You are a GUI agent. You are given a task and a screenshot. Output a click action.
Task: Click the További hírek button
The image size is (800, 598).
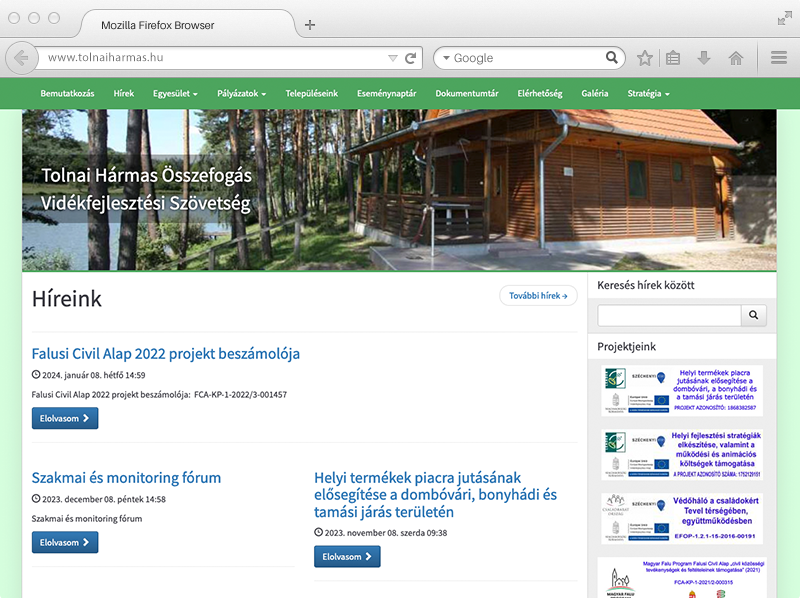click(x=538, y=296)
